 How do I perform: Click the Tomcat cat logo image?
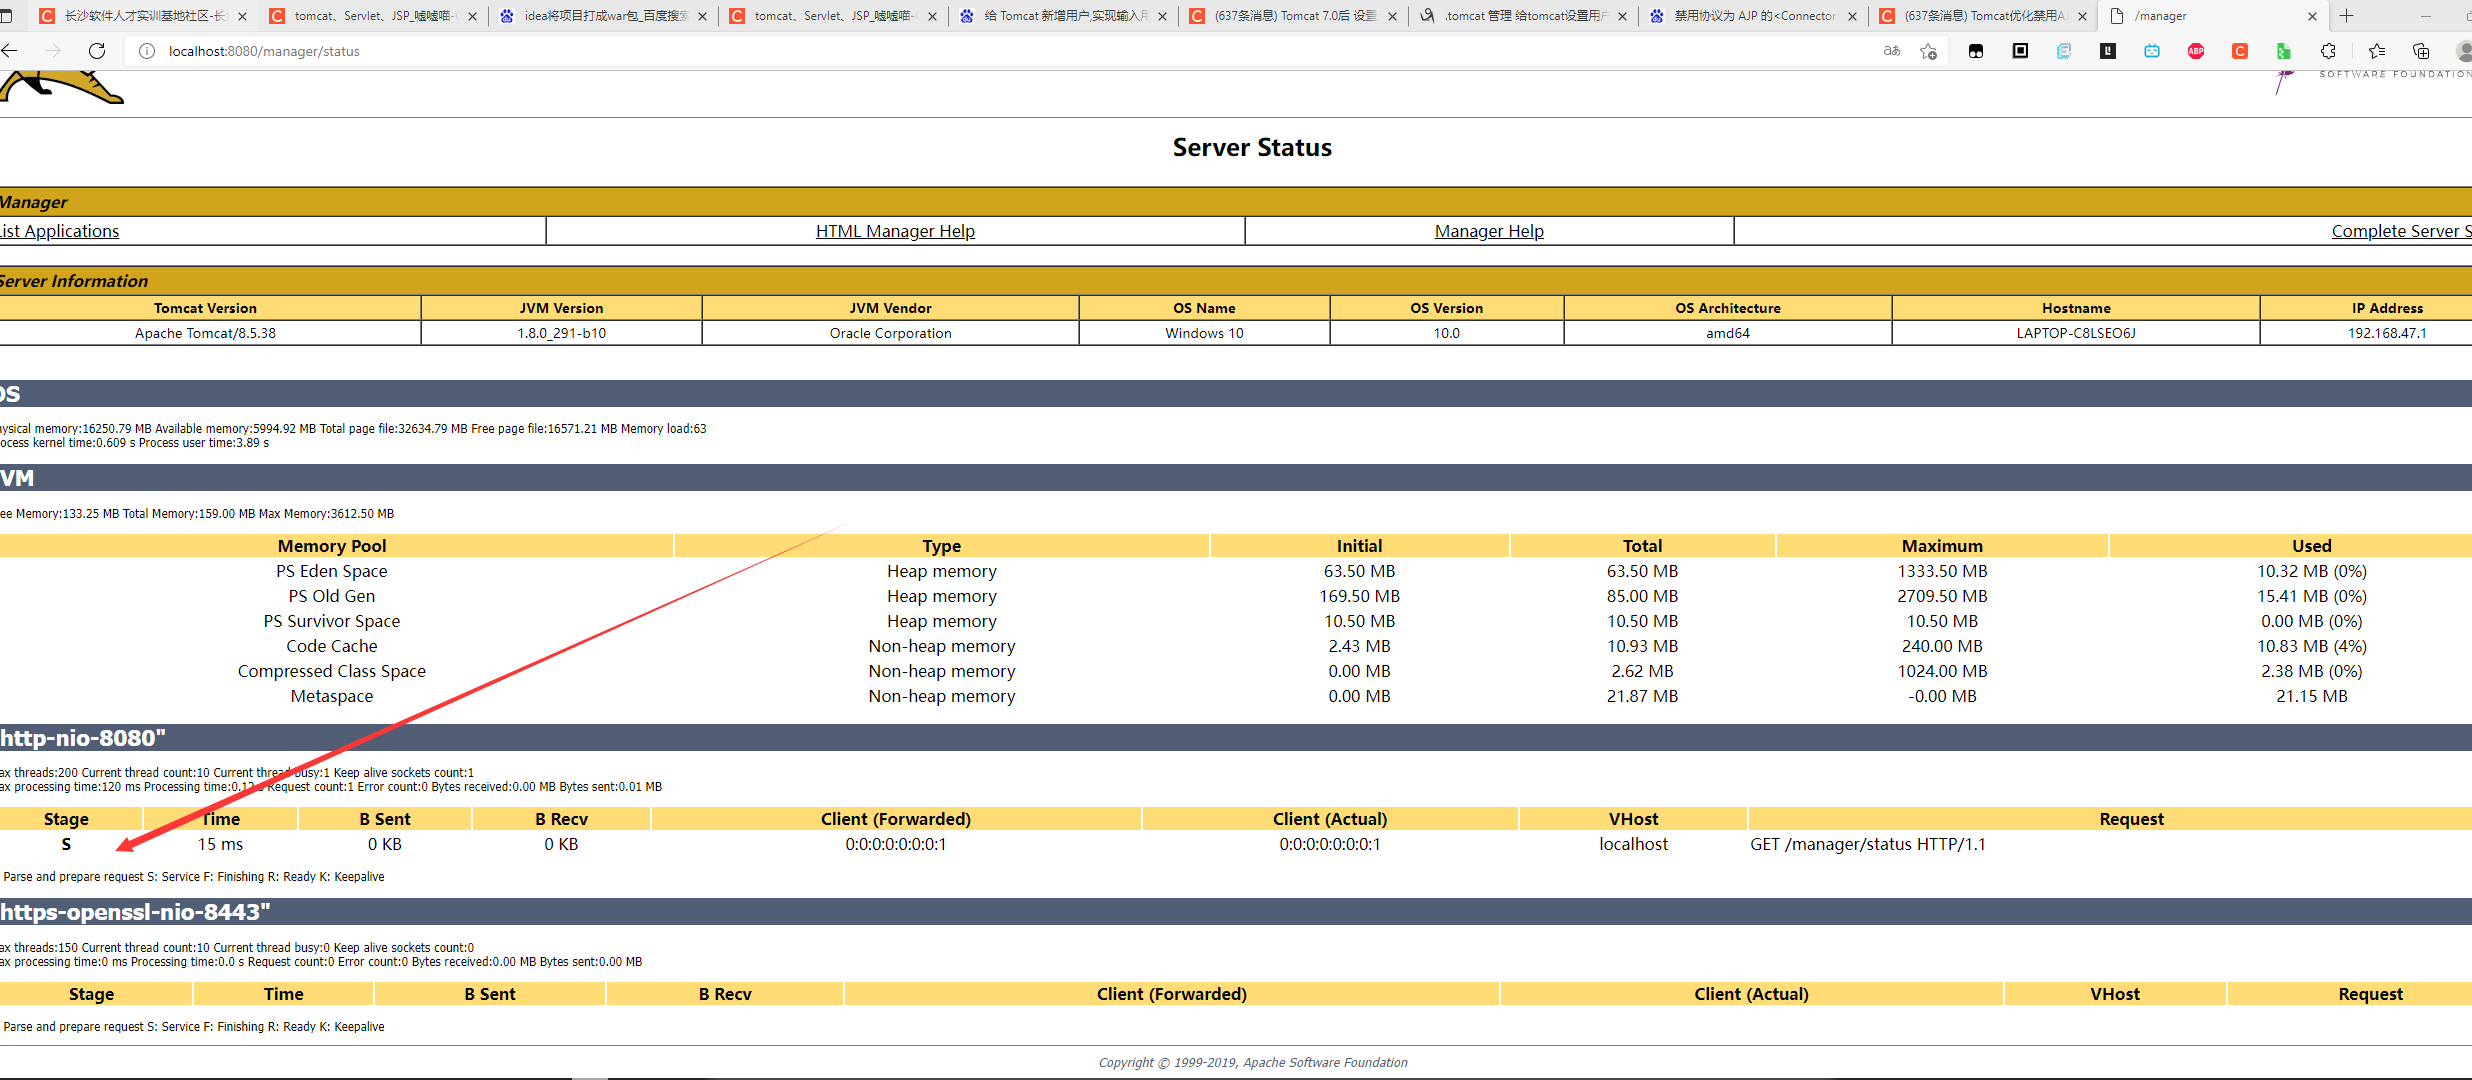point(61,87)
